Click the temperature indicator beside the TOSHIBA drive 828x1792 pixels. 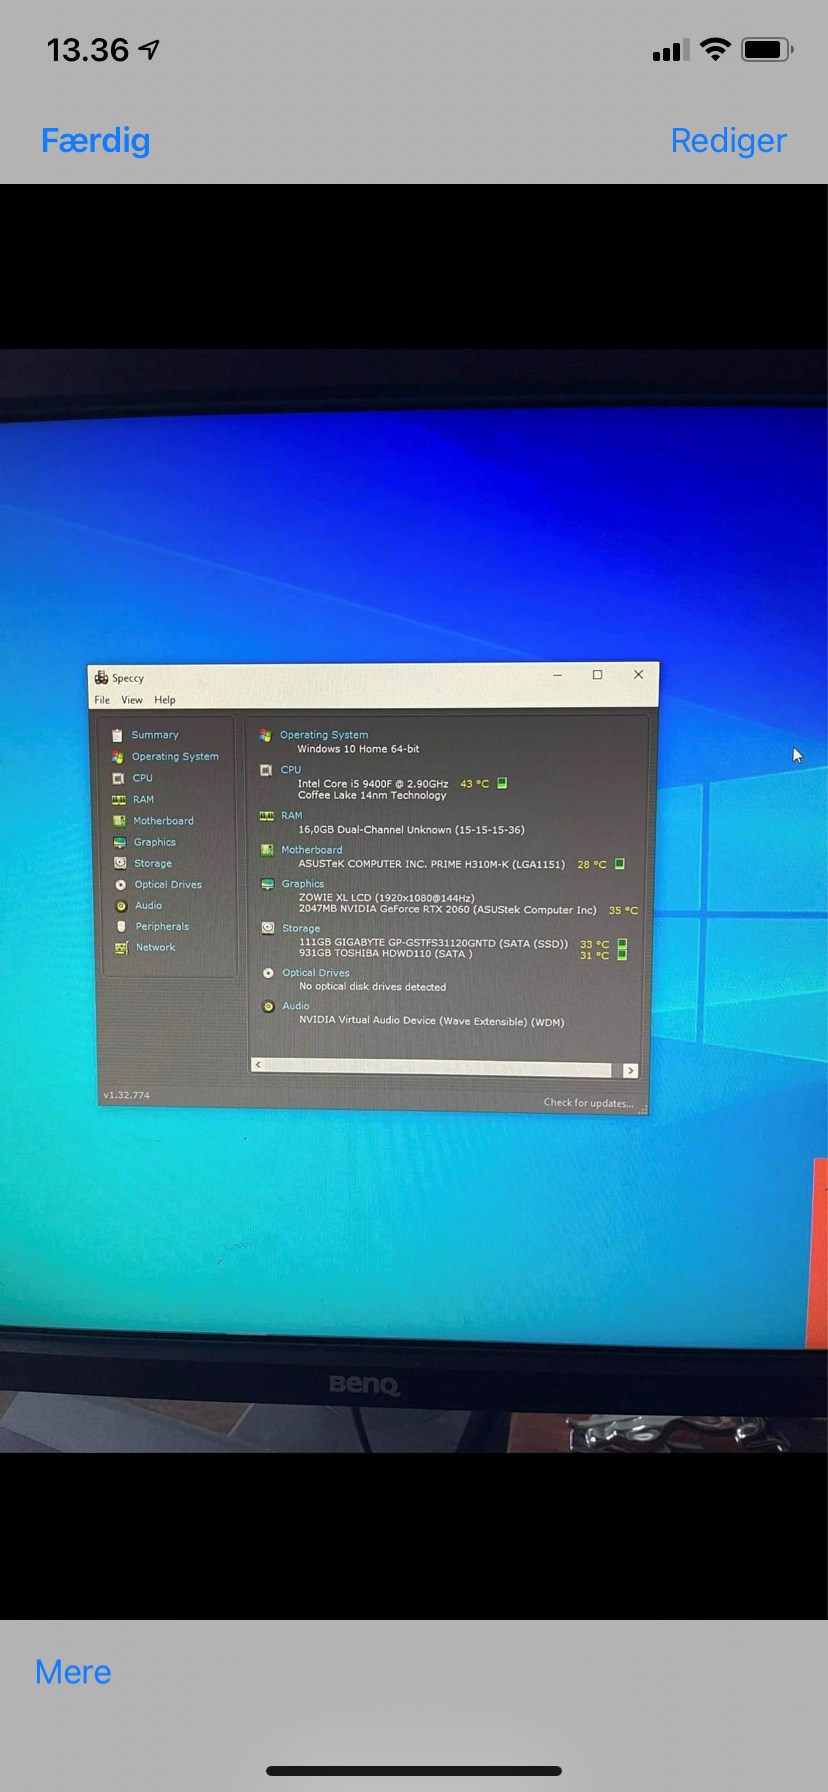[622, 955]
